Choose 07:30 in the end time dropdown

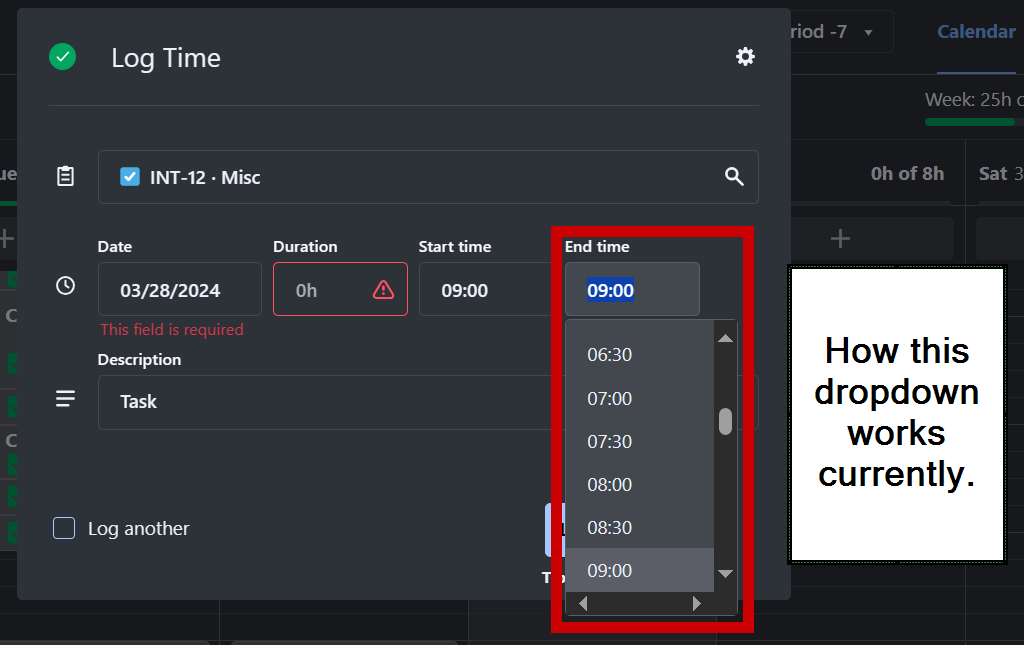[609, 441]
